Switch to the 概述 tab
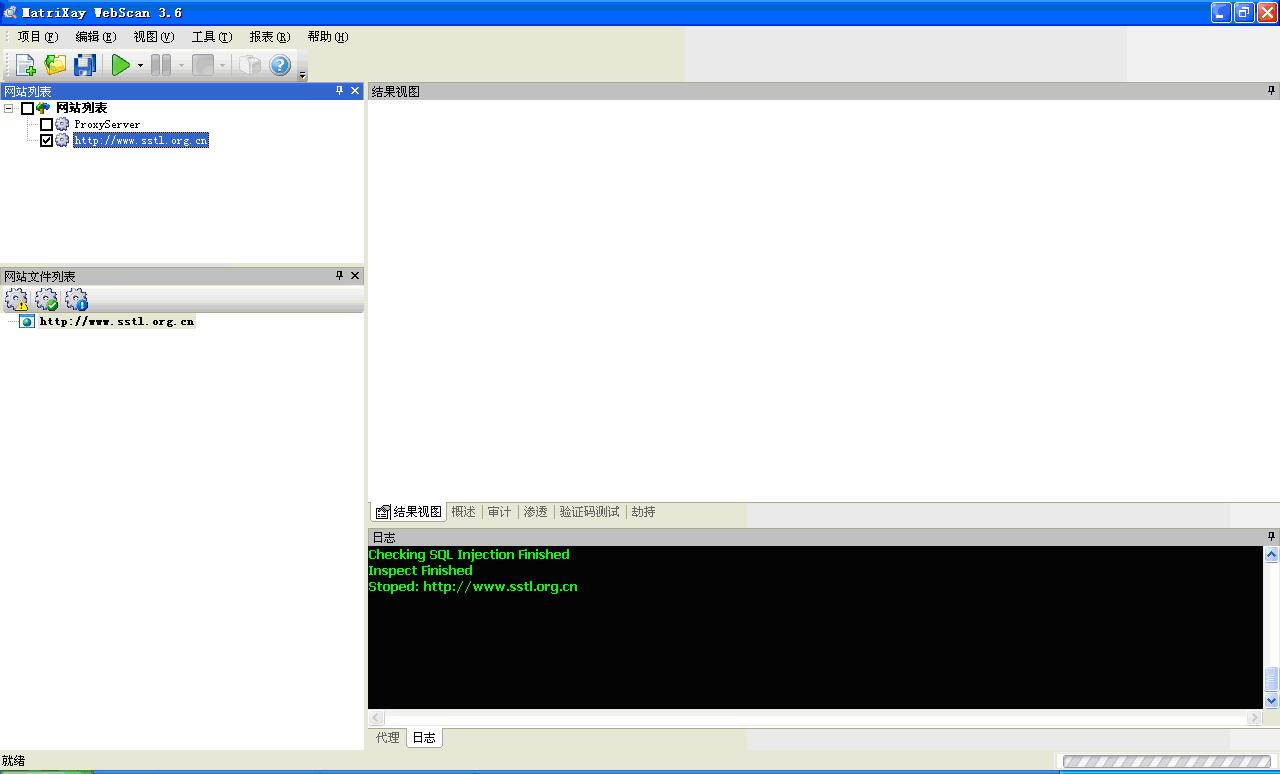Screen dimensions: 1280x774 (463, 511)
